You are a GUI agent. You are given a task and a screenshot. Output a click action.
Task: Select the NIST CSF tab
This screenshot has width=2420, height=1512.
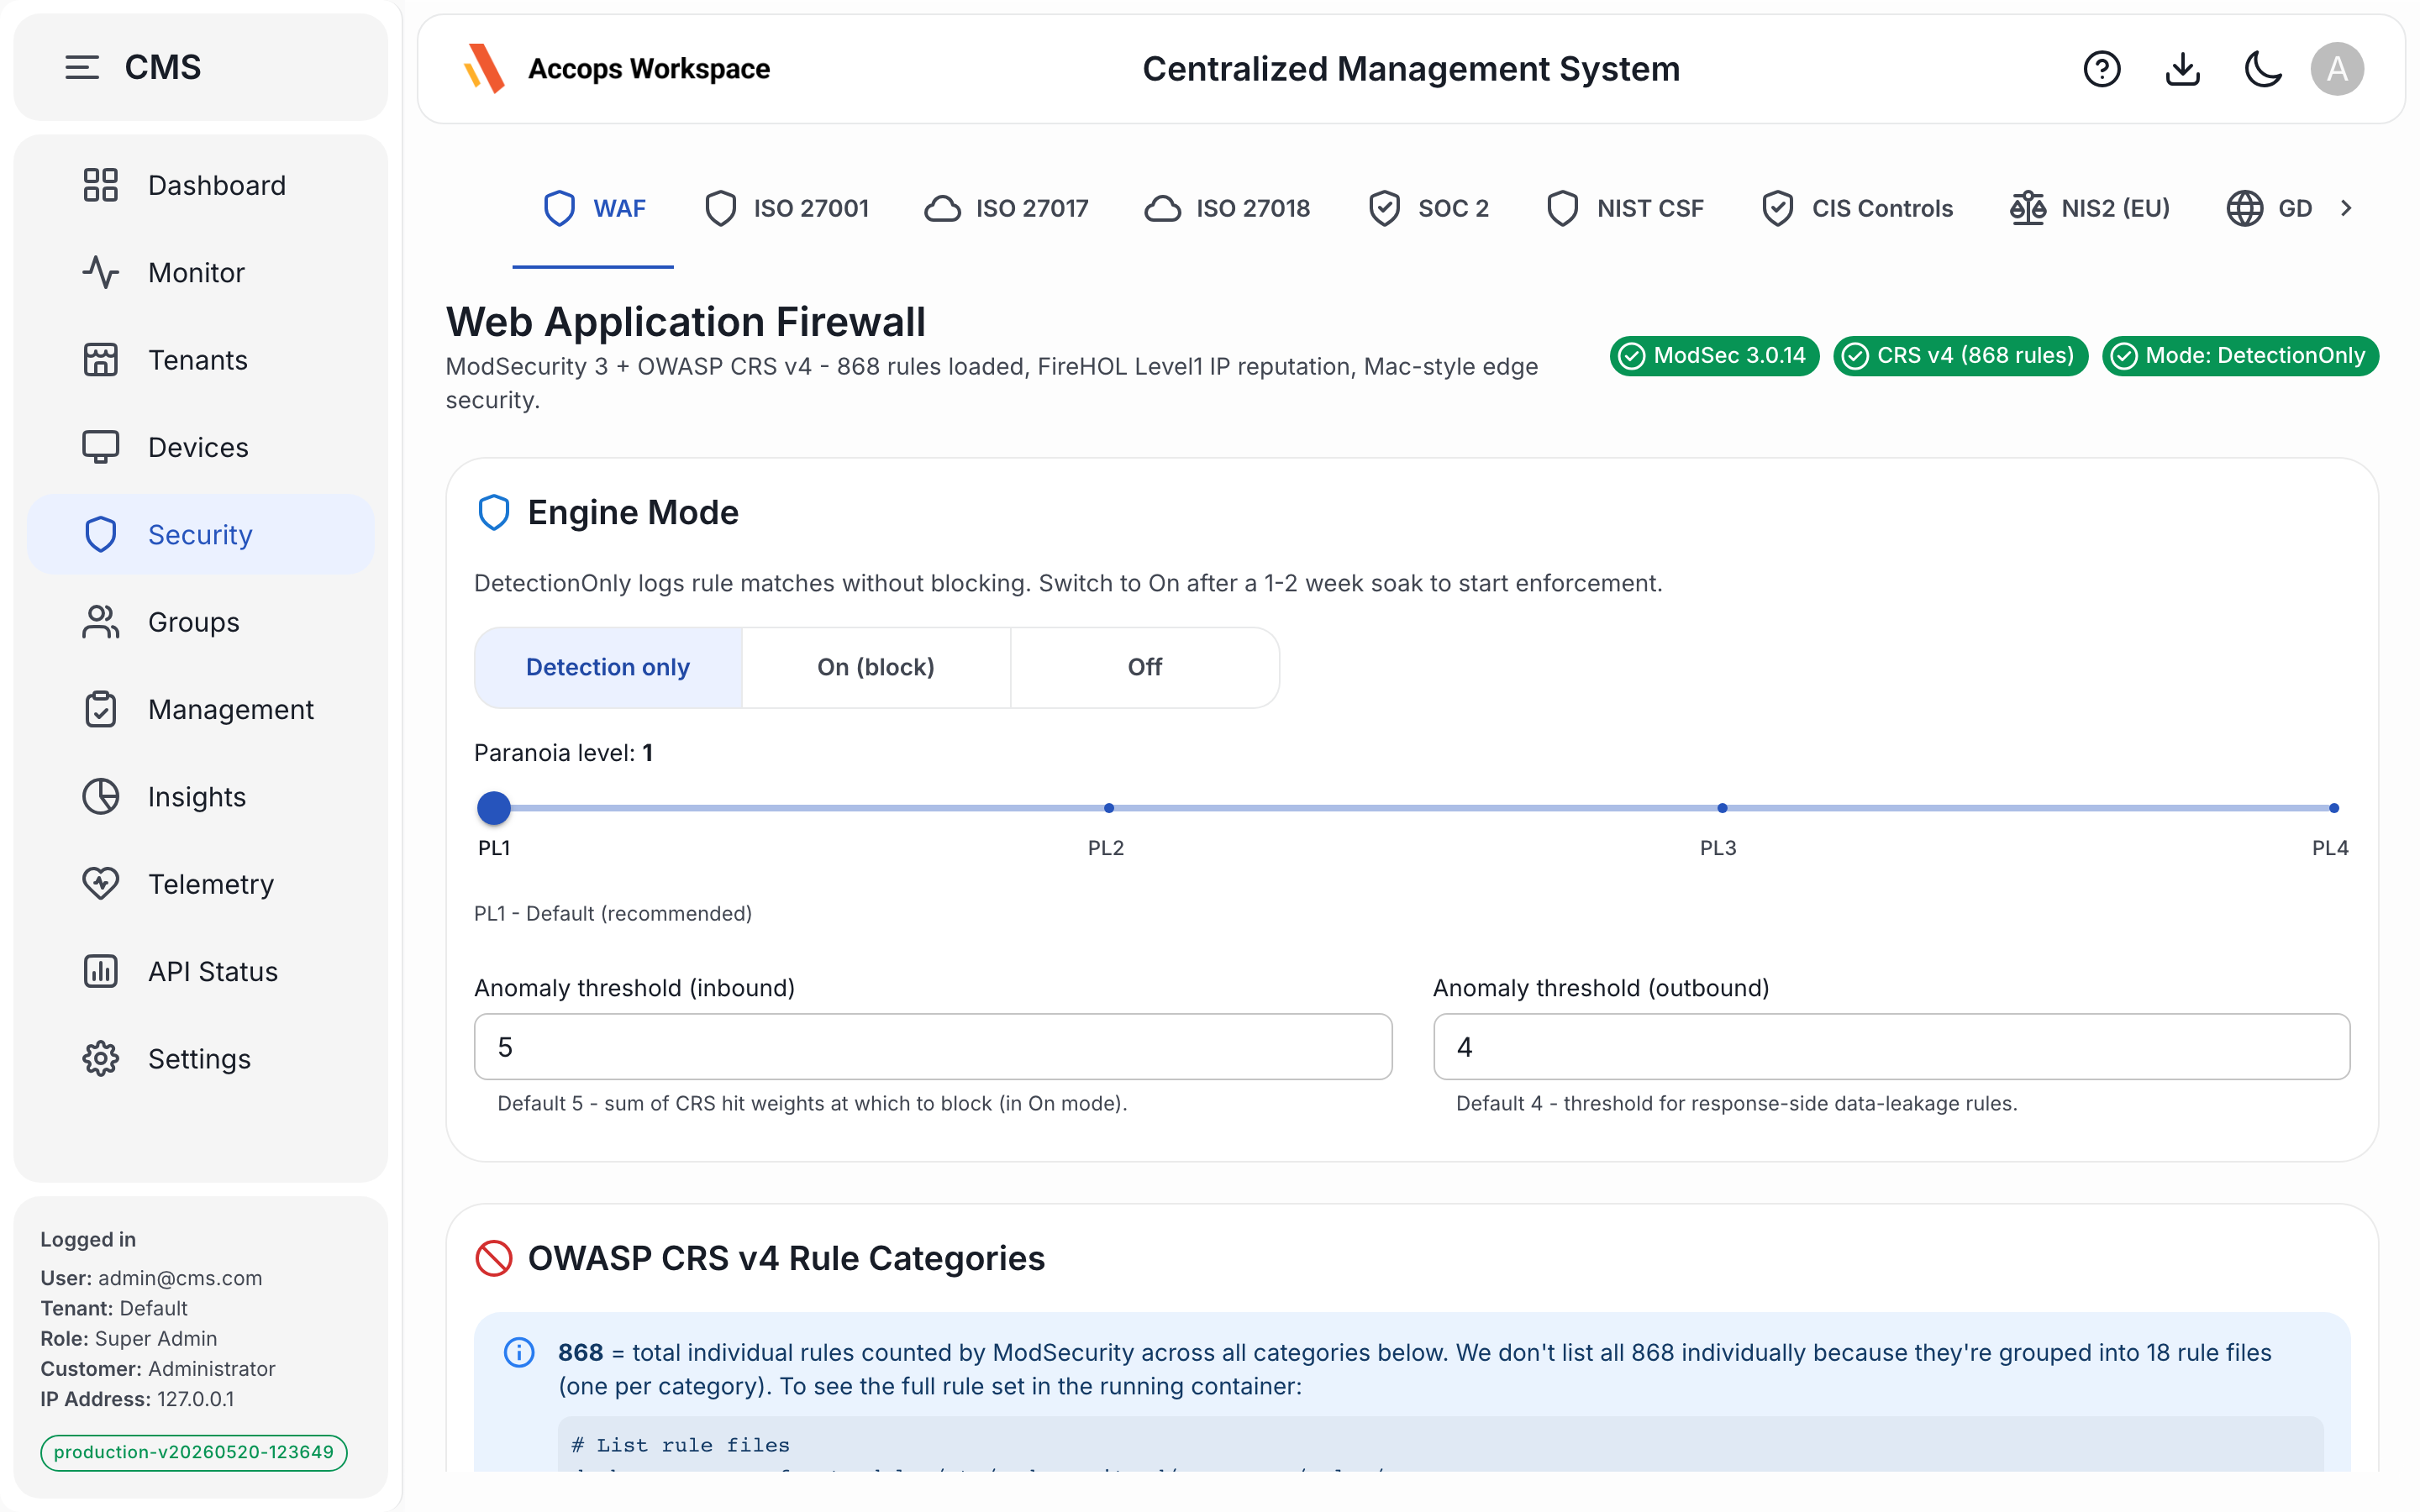(x=1625, y=208)
